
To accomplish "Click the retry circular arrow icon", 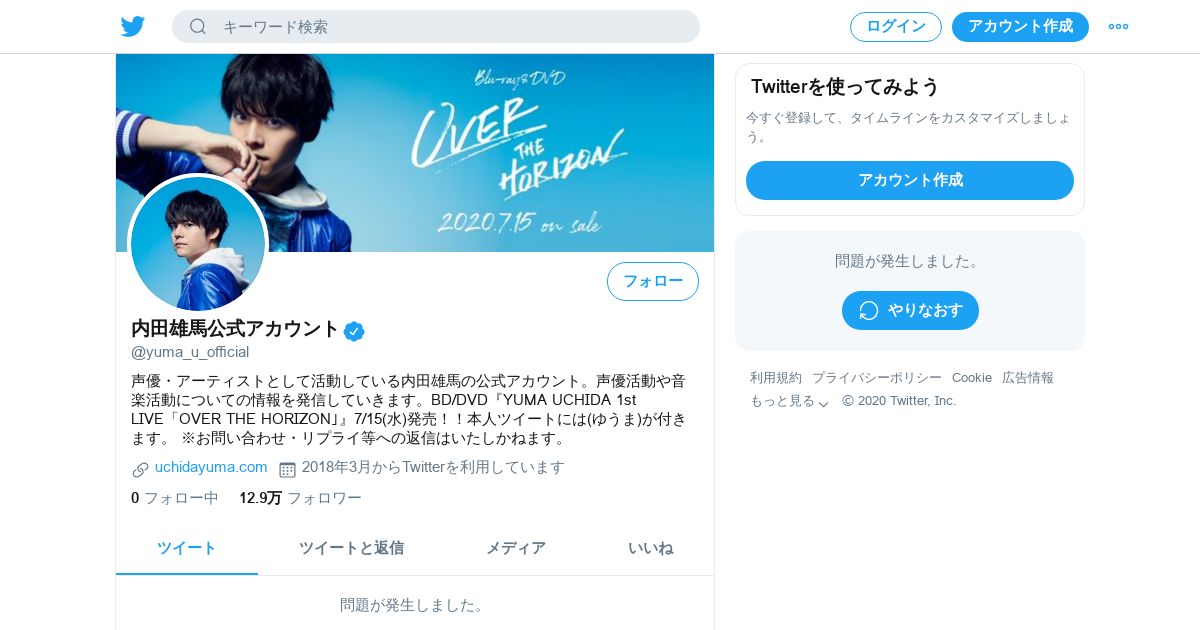I will (869, 310).
